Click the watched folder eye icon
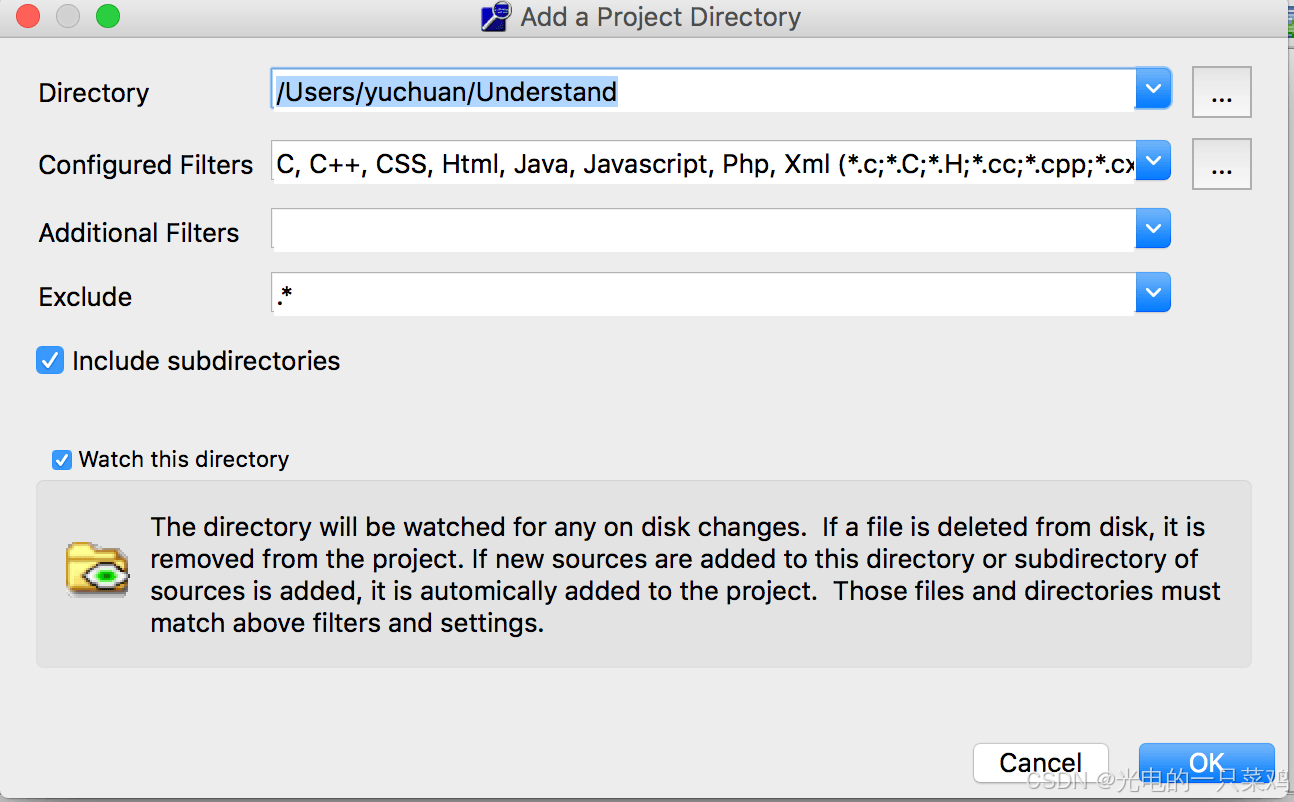 click(x=97, y=569)
